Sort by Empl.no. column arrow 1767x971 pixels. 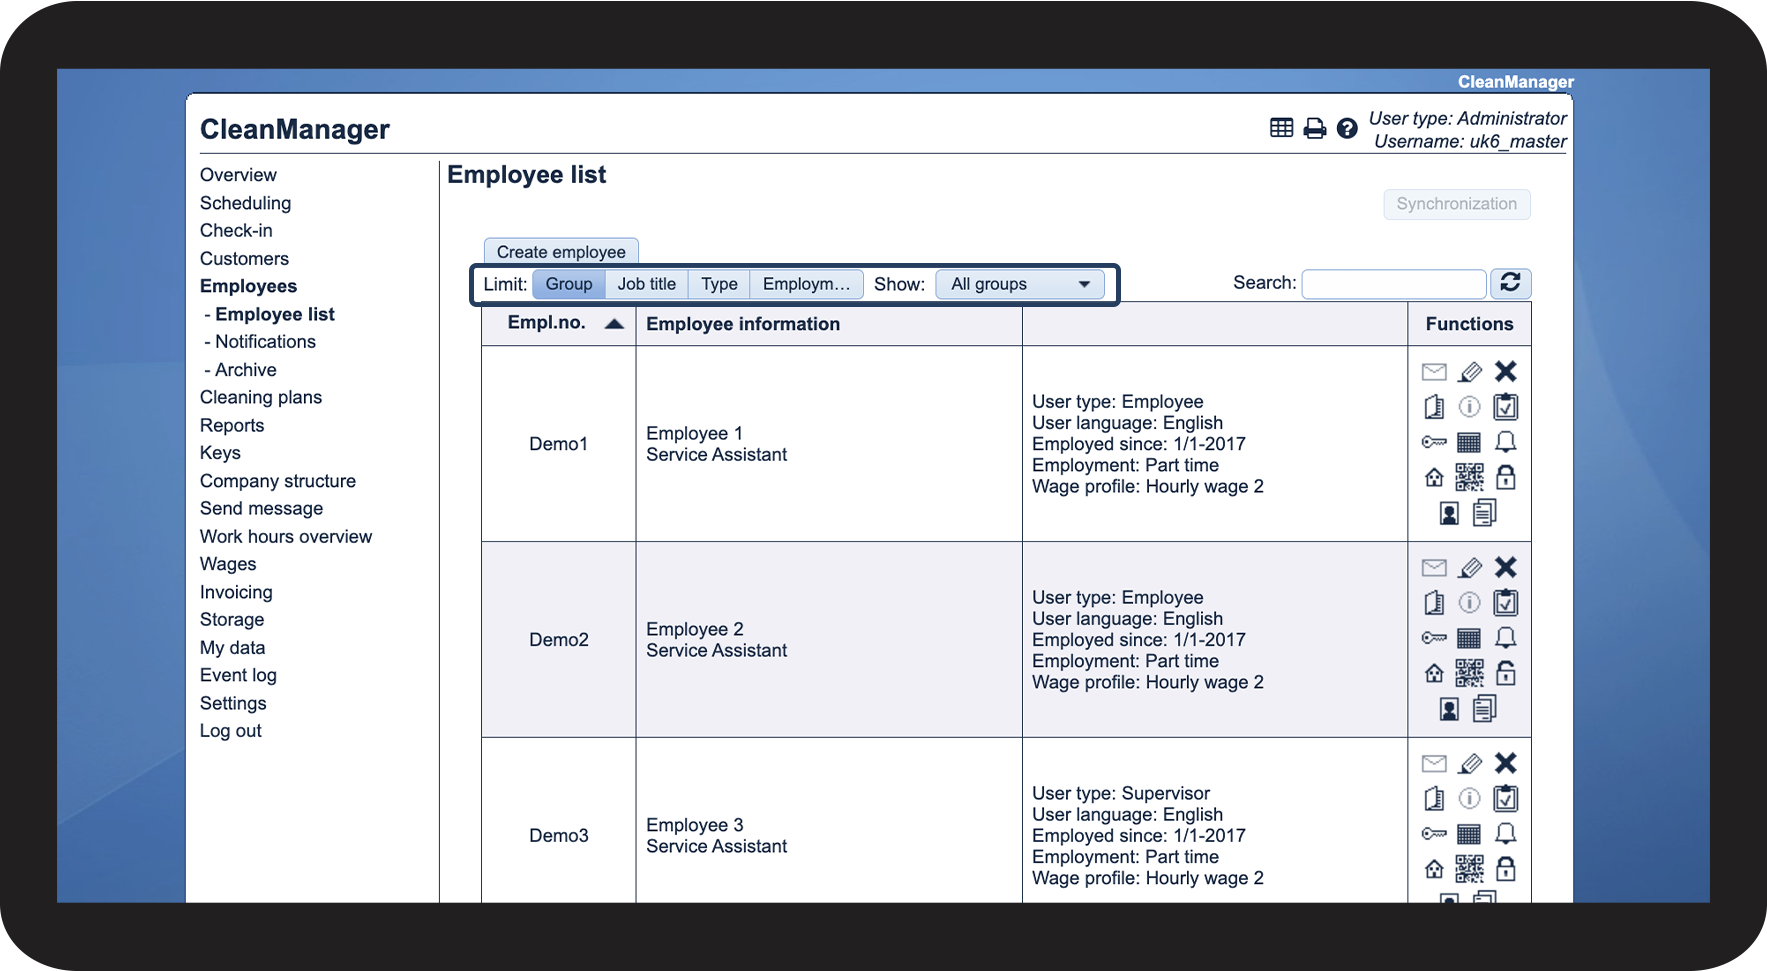tap(614, 324)
